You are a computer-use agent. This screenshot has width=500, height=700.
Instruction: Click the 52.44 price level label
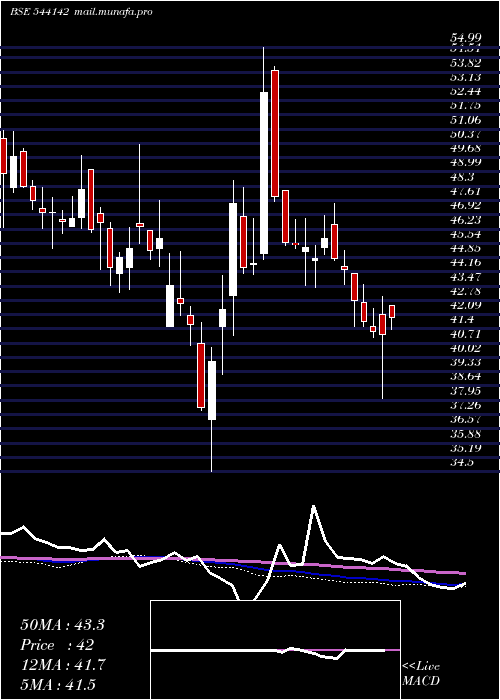[465, 92]
